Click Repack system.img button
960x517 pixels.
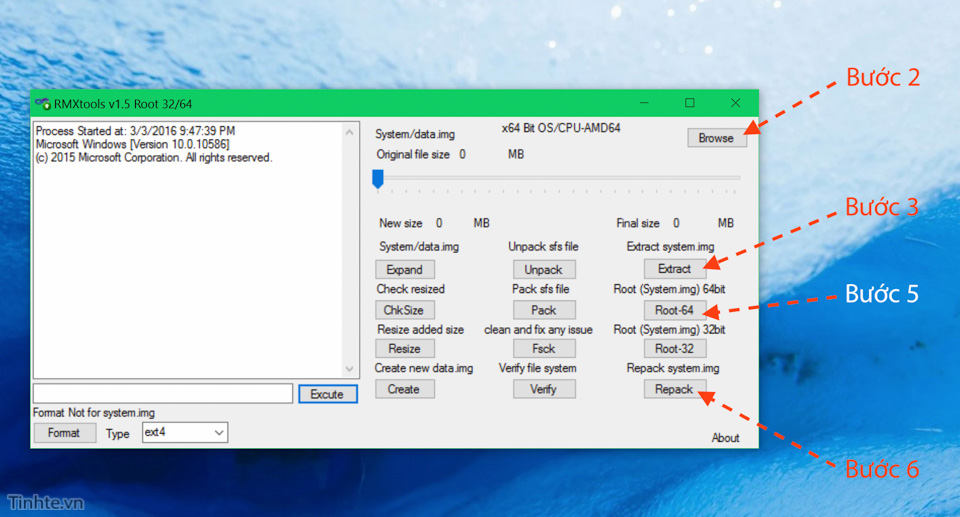(x=675, y=389)
